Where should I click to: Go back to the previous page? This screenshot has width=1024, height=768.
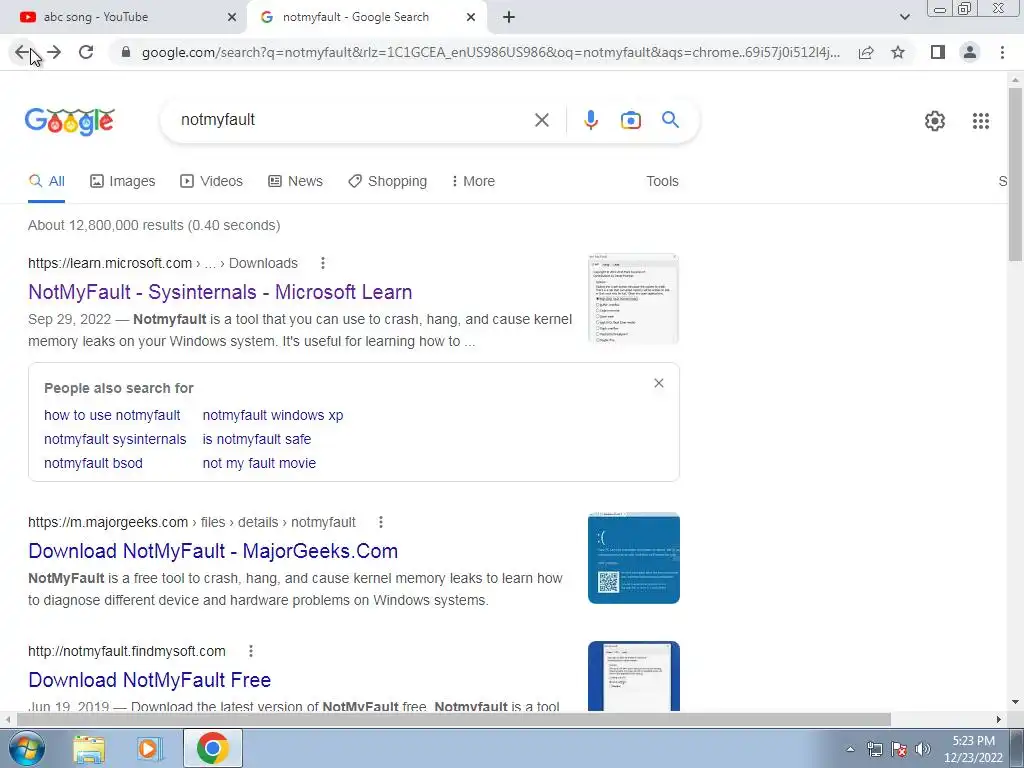pyautogui.click(x=22, y=52)
